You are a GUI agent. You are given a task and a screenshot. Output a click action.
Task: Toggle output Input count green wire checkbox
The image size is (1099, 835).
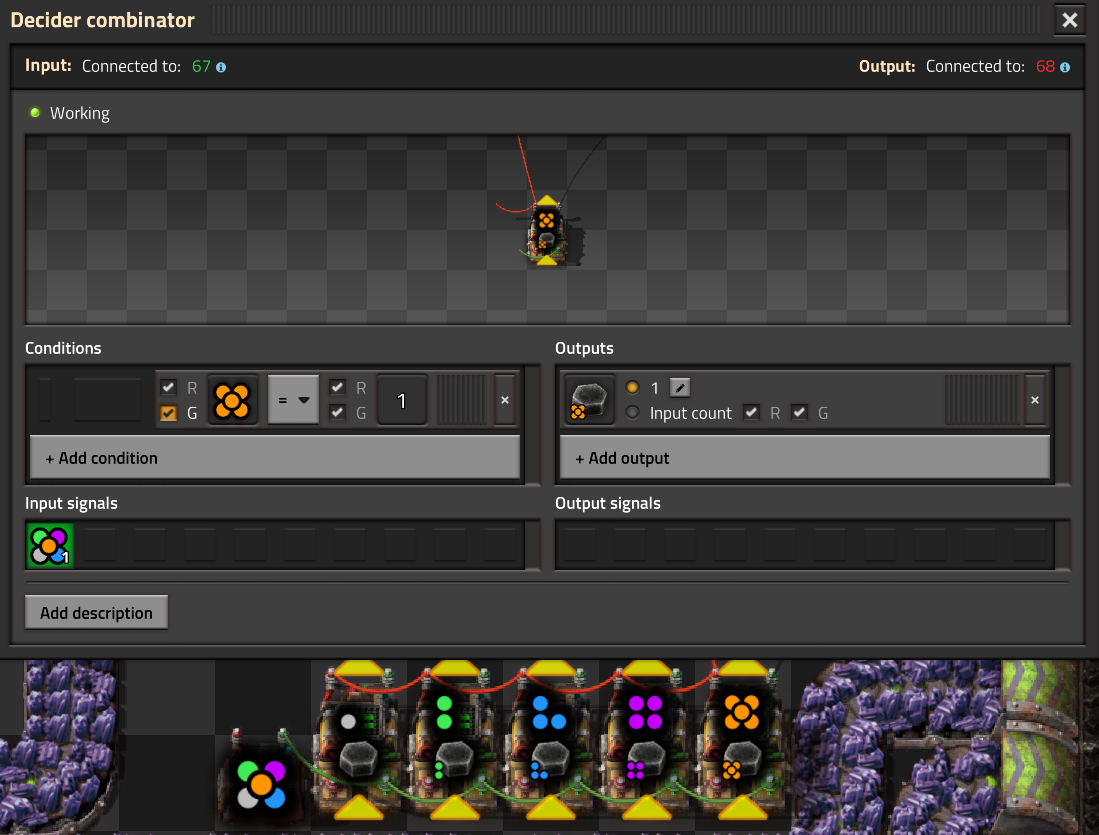(x=799, y=412)
